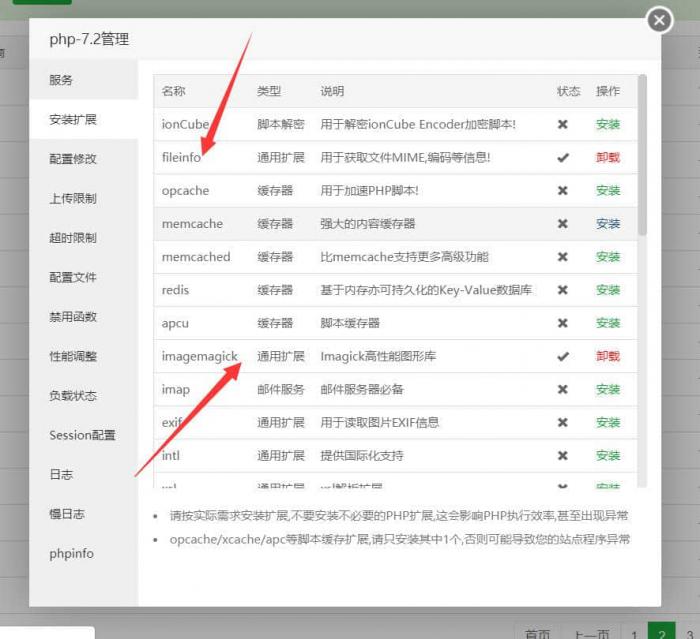View the 负载状态 page
This screenshot has height=639, width=700.
73,395
